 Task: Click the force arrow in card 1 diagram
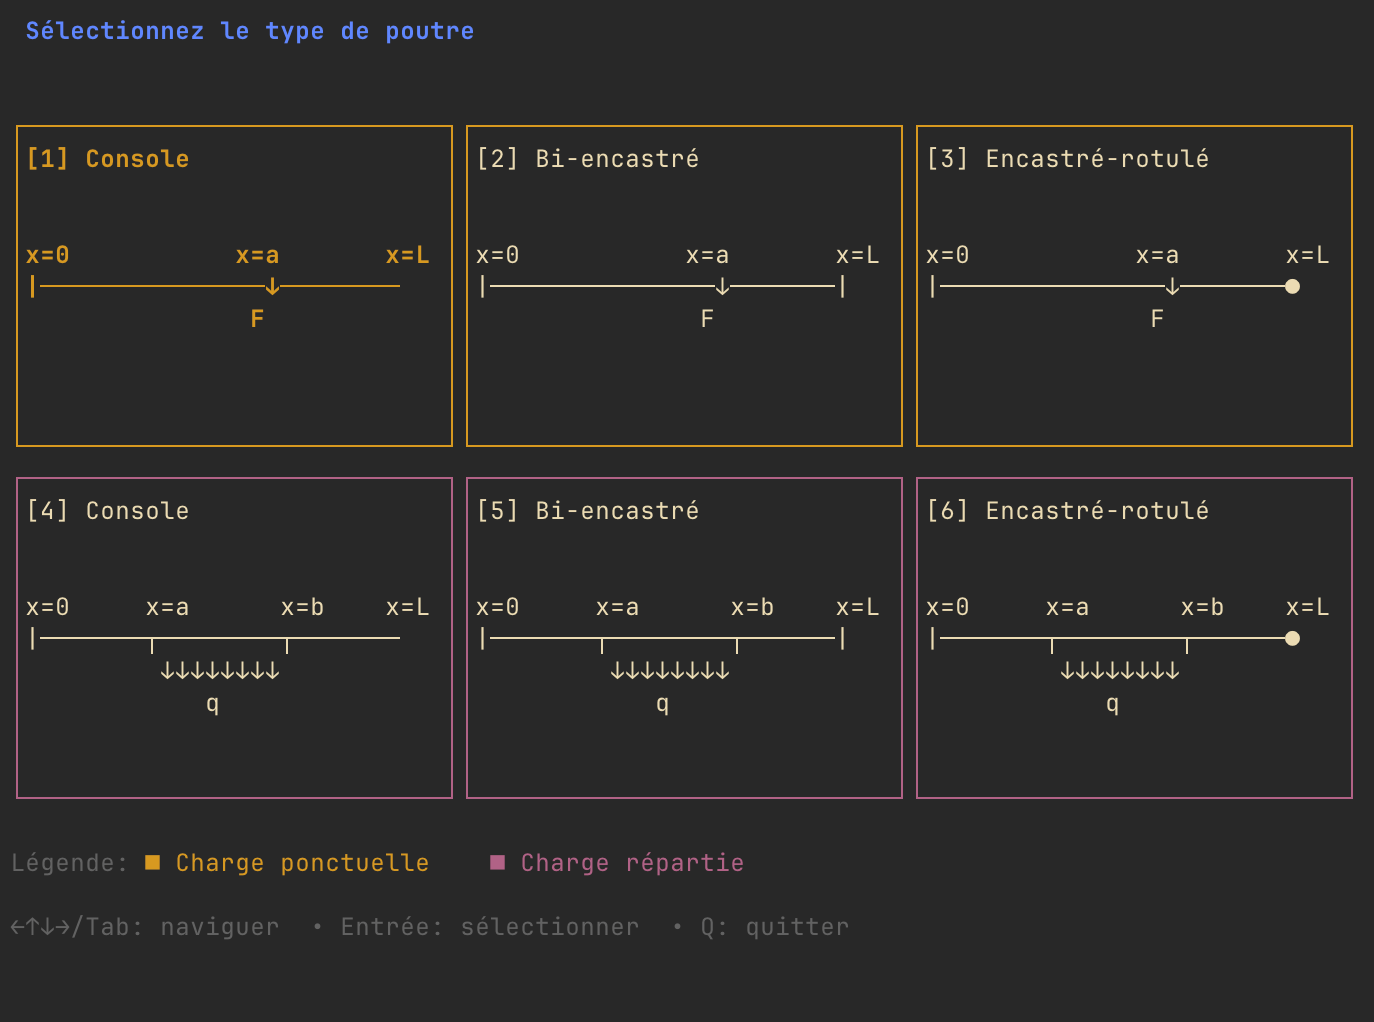[x=272, y=287]
